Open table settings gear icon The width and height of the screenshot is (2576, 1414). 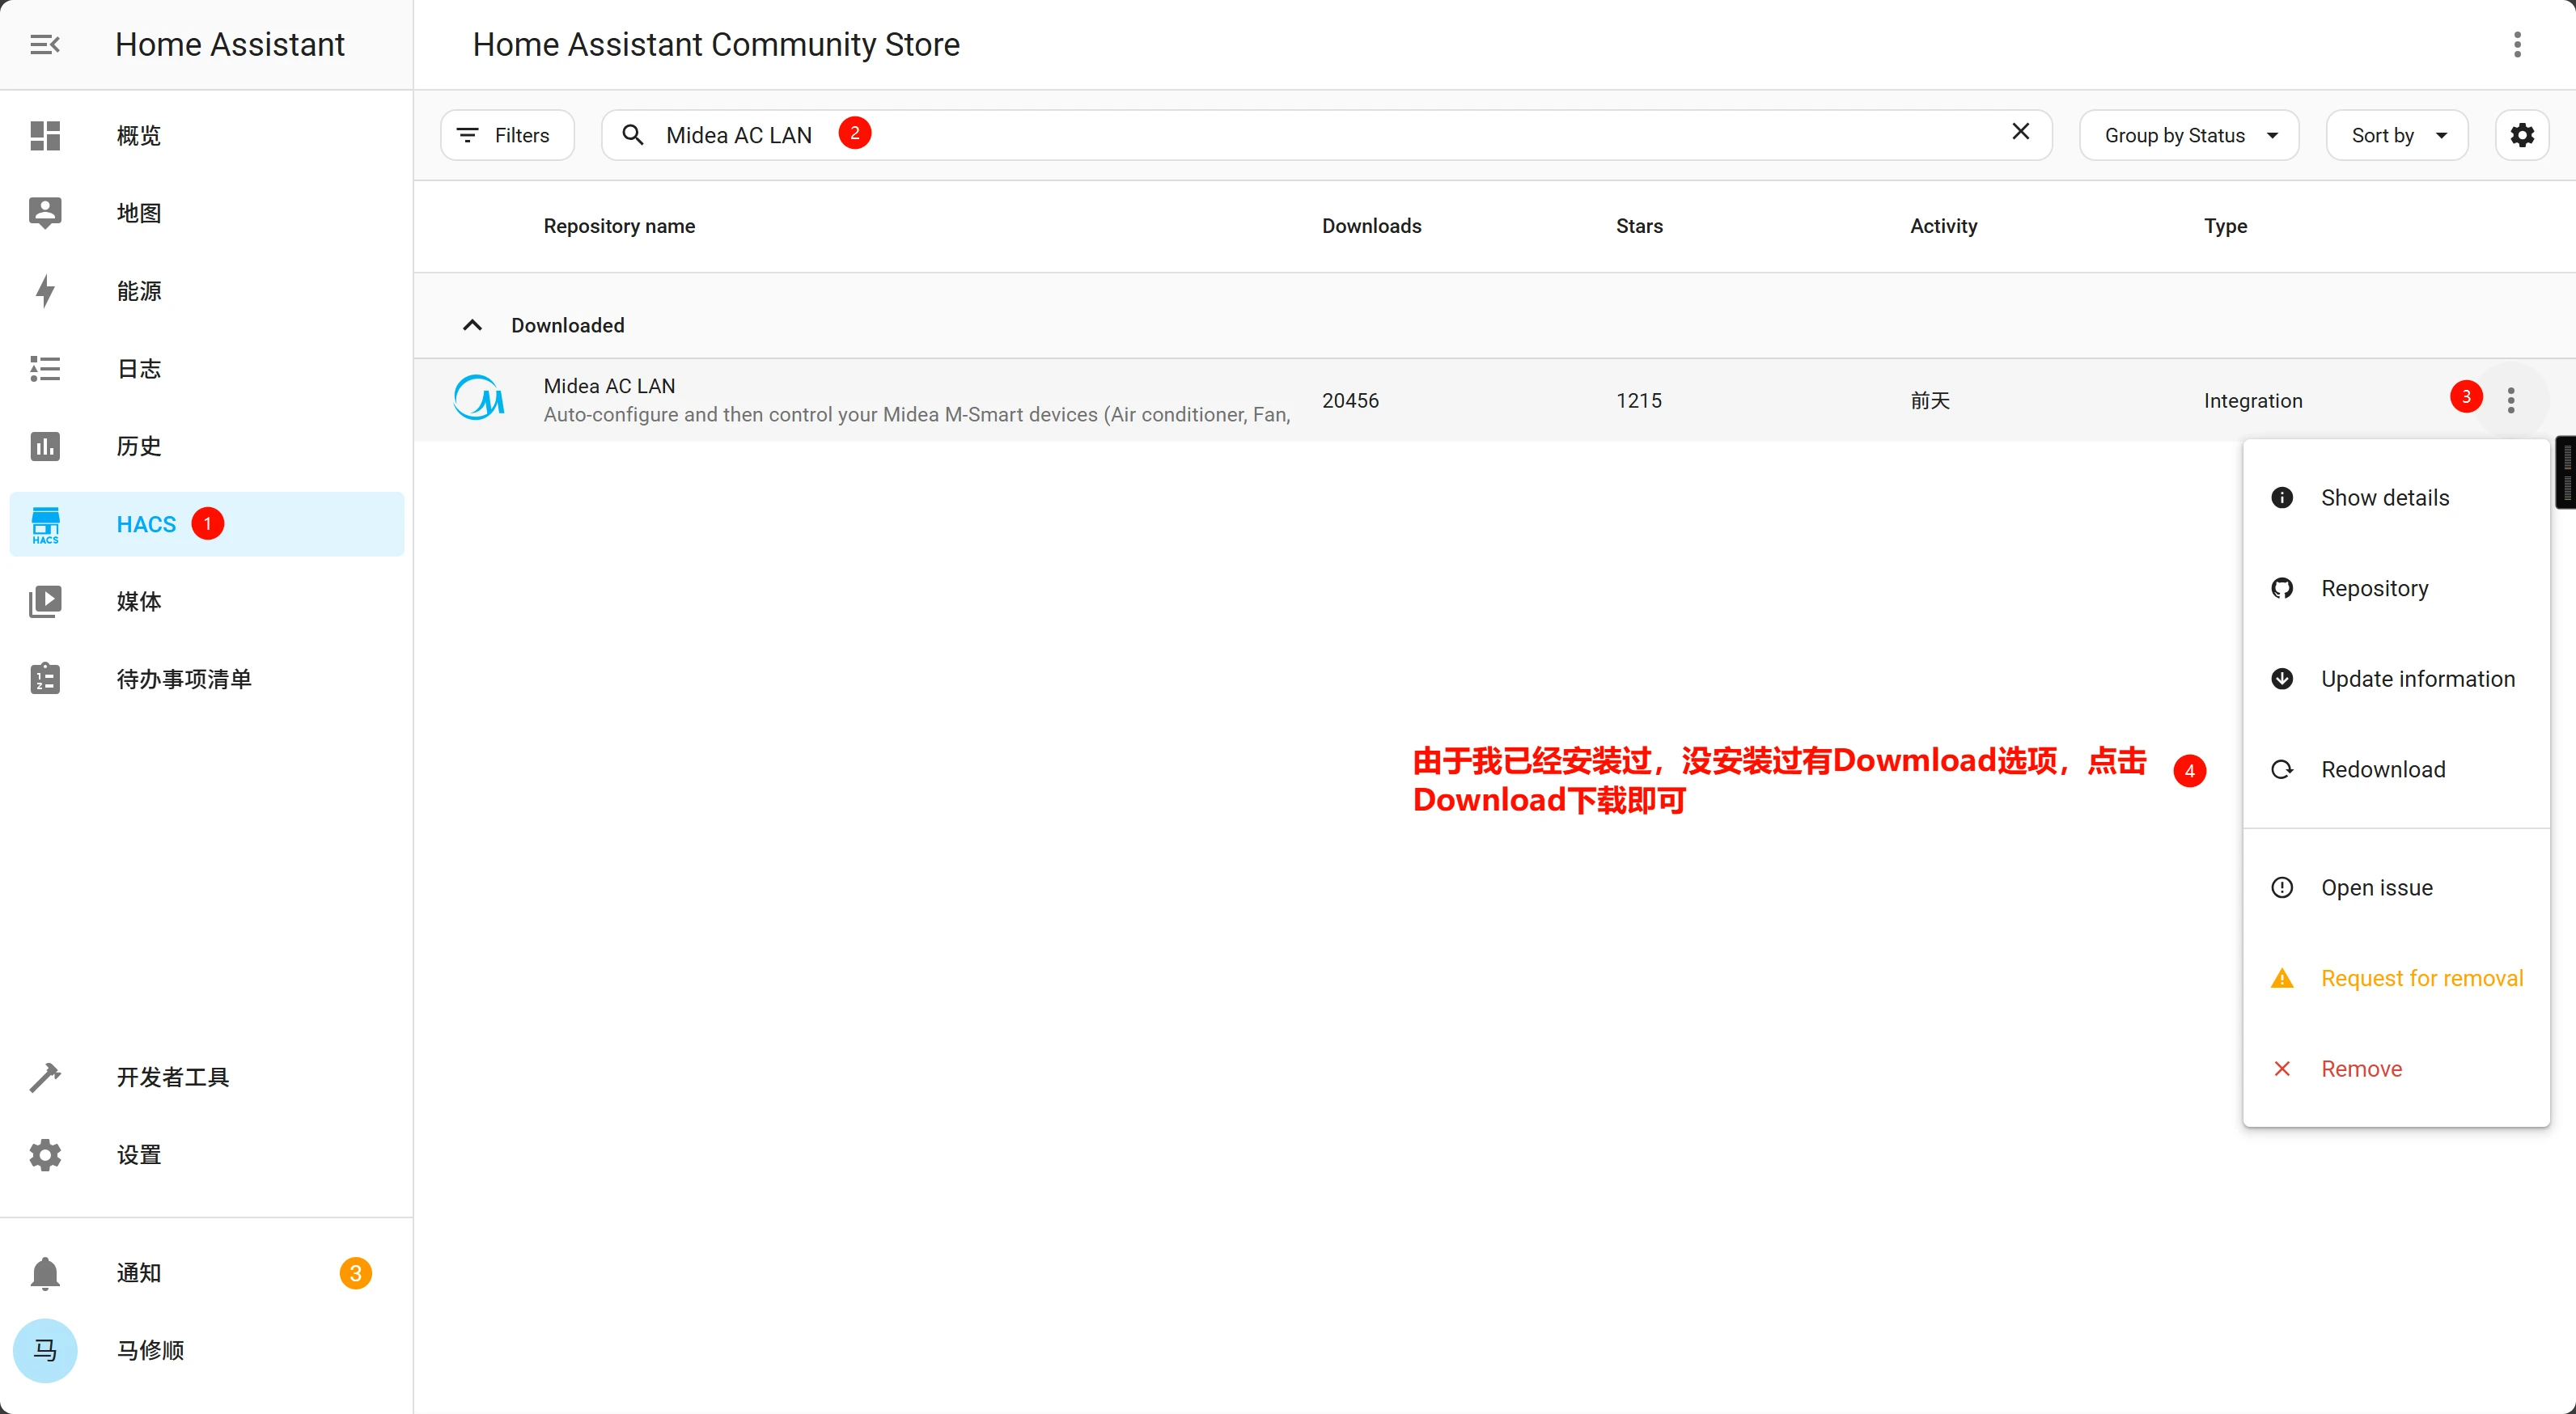point(2522,135)
